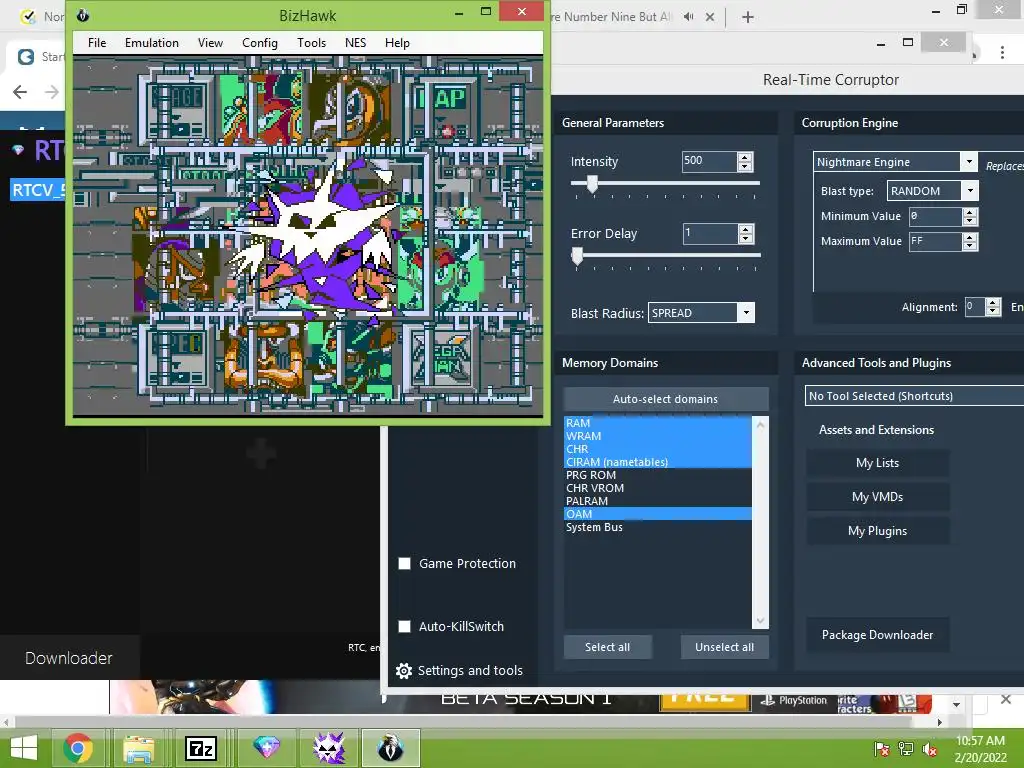This screenshot has height=768, width=1024.
Task: Click the Maximum Value field showing FF
Action: [x=936, y=242]
